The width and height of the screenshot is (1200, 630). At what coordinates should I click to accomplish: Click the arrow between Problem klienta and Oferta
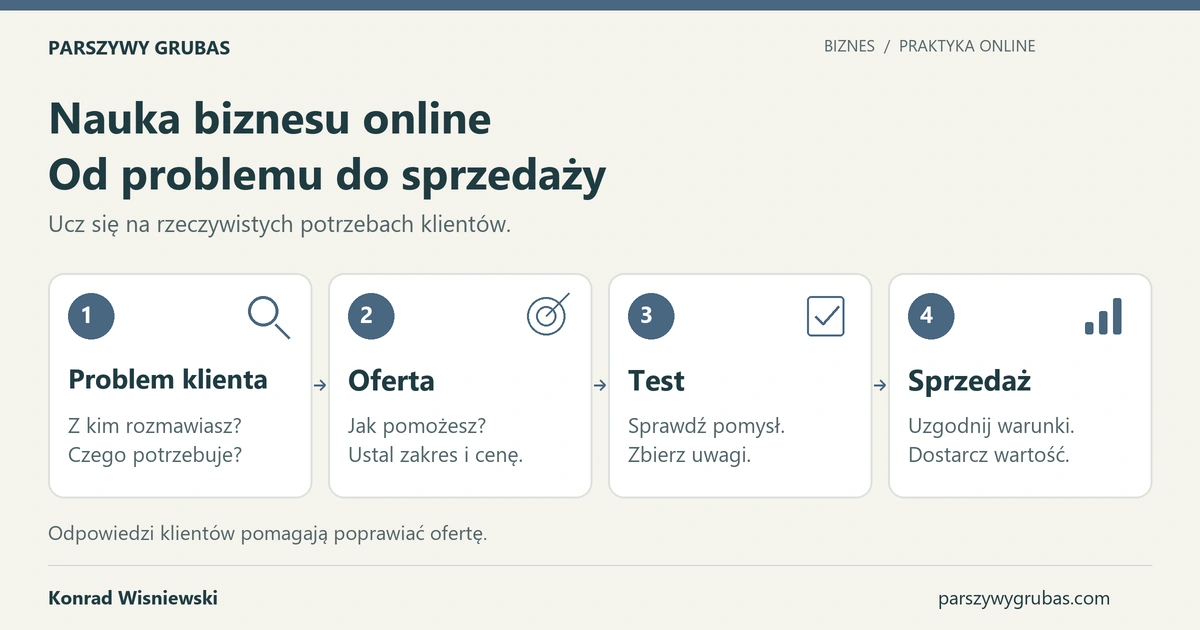[320, 385]
